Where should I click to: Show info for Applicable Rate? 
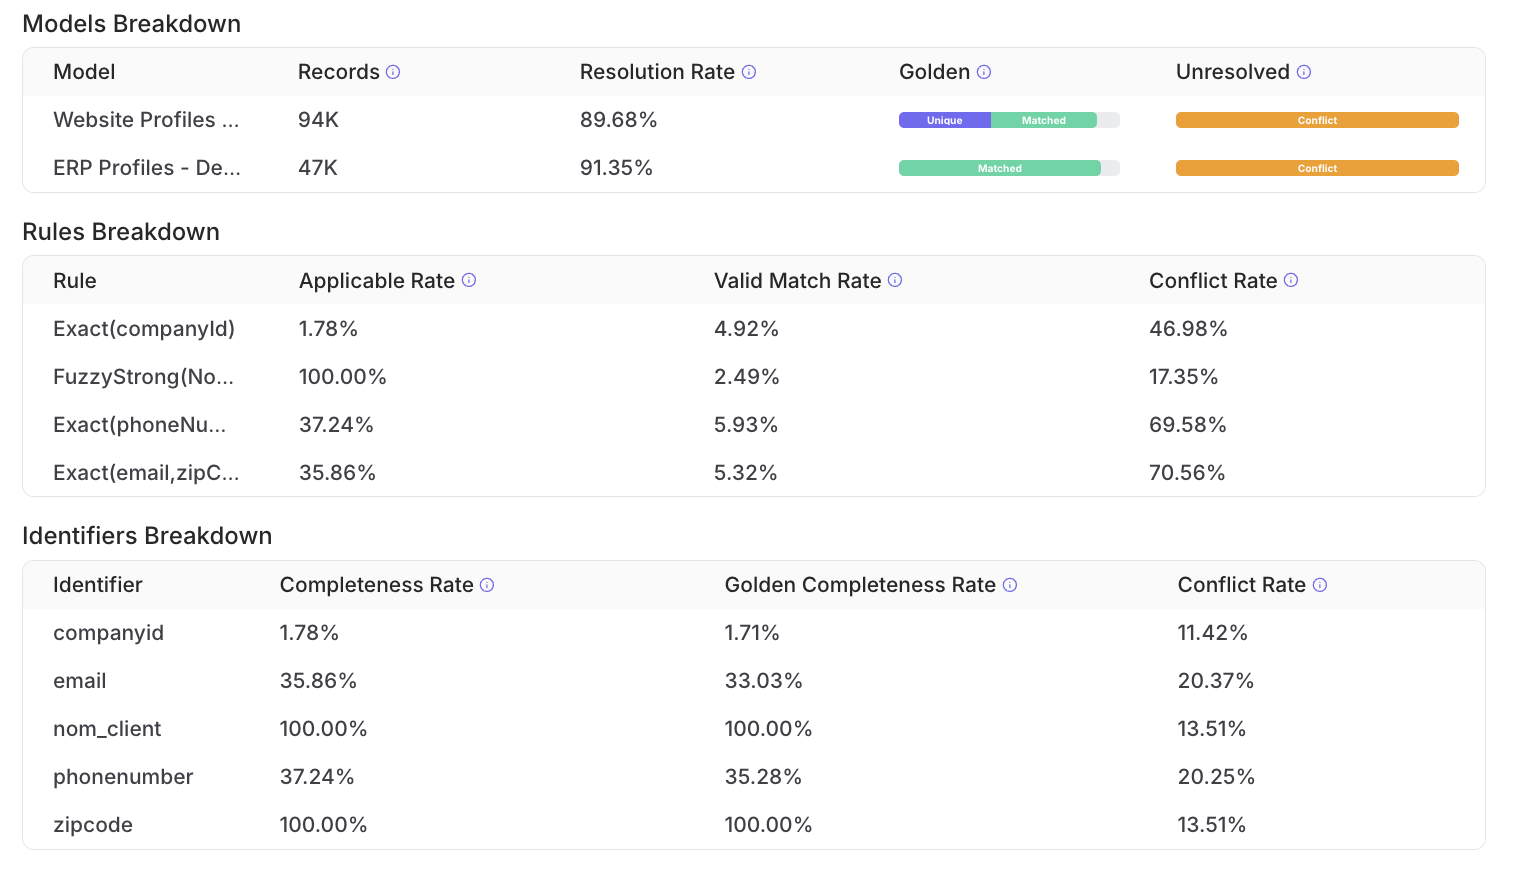pyautogui.click(x=469, y=280)
